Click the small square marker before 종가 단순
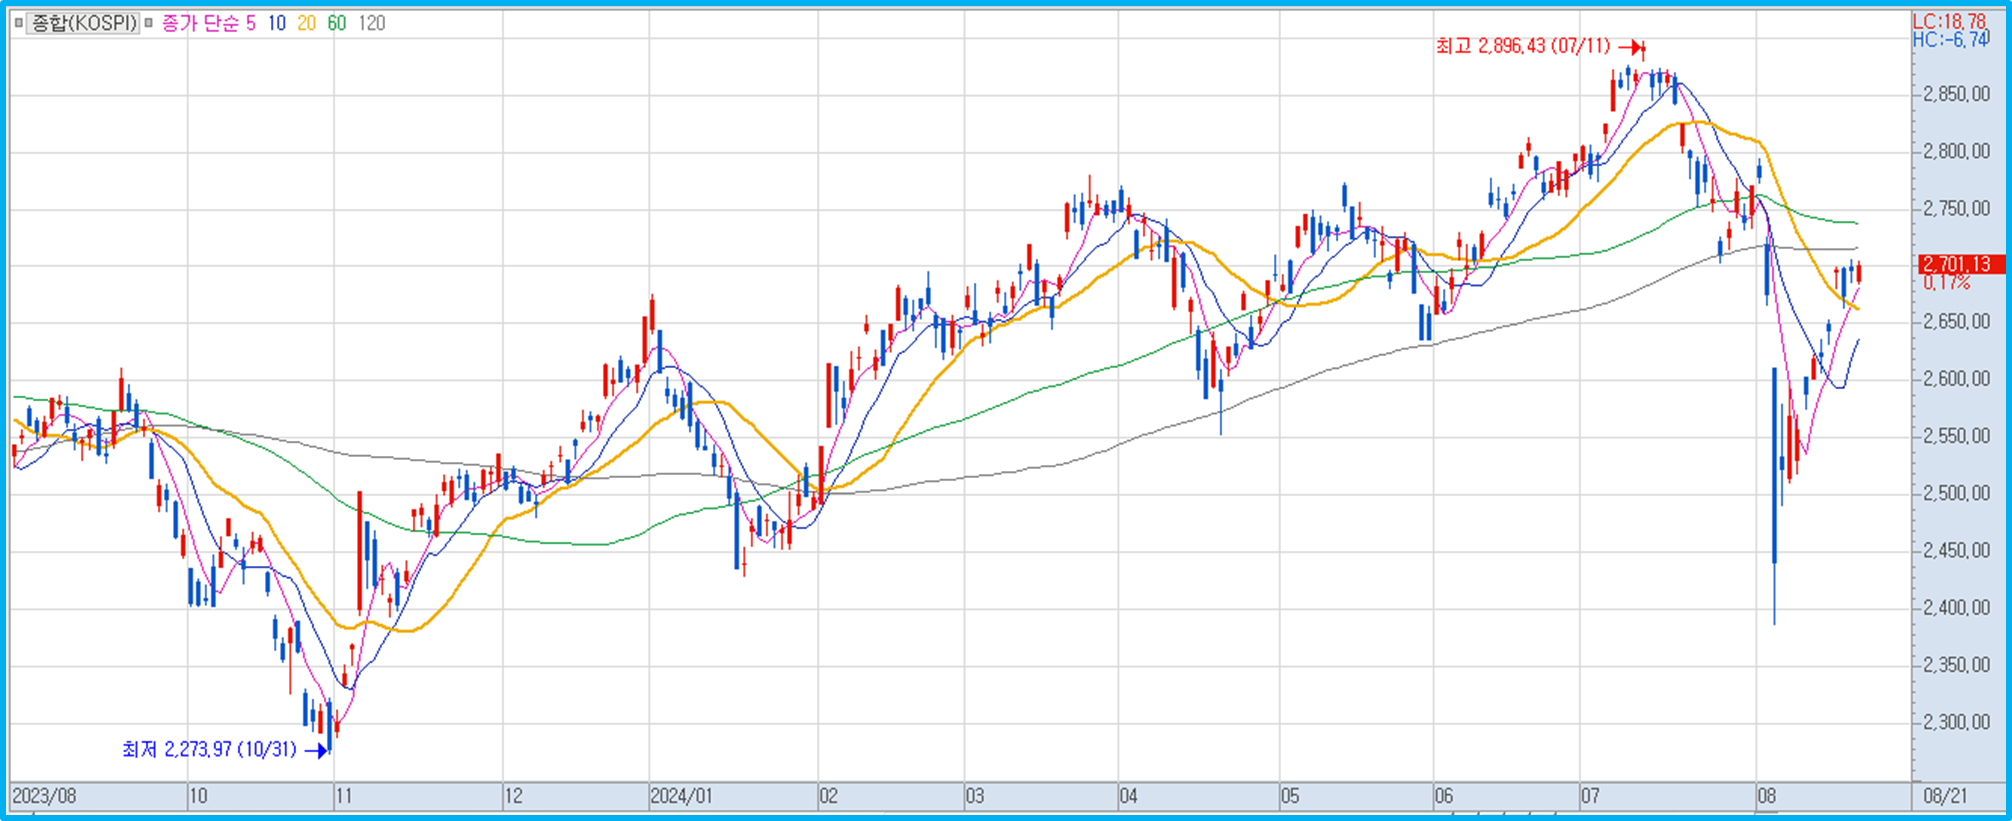 point(149,23)
